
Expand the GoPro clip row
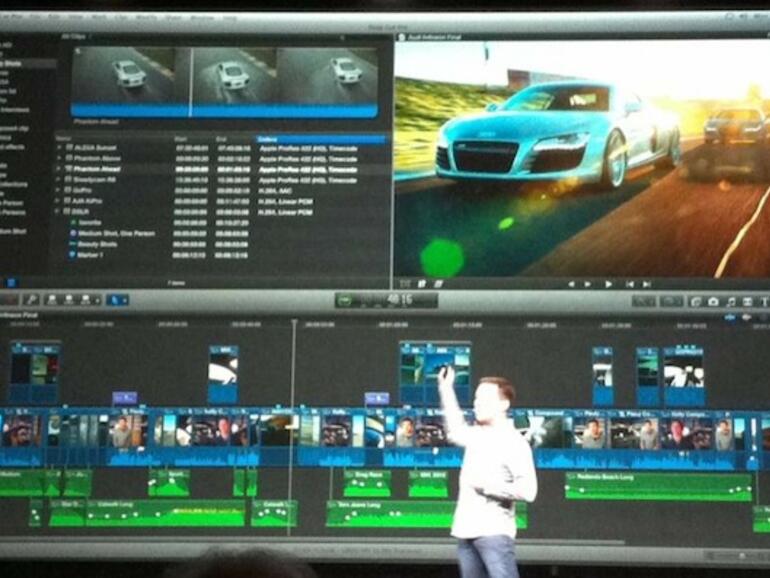pos(58,190)
